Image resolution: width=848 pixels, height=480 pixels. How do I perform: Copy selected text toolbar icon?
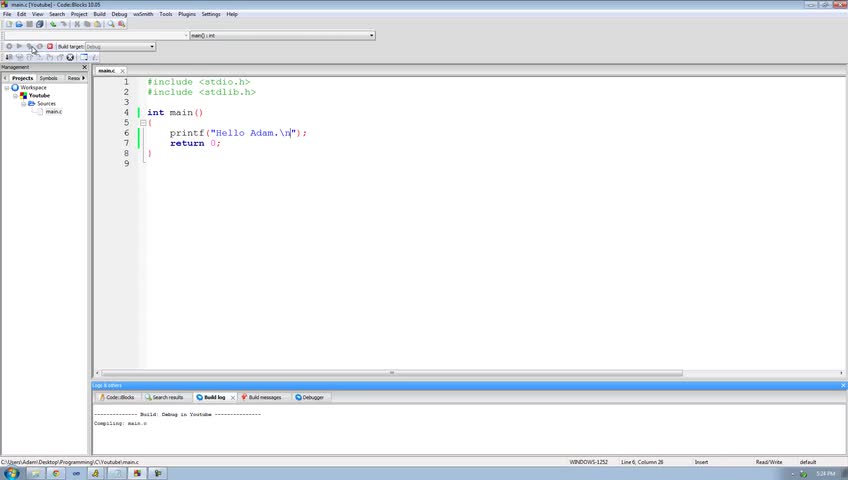[87, 24]
